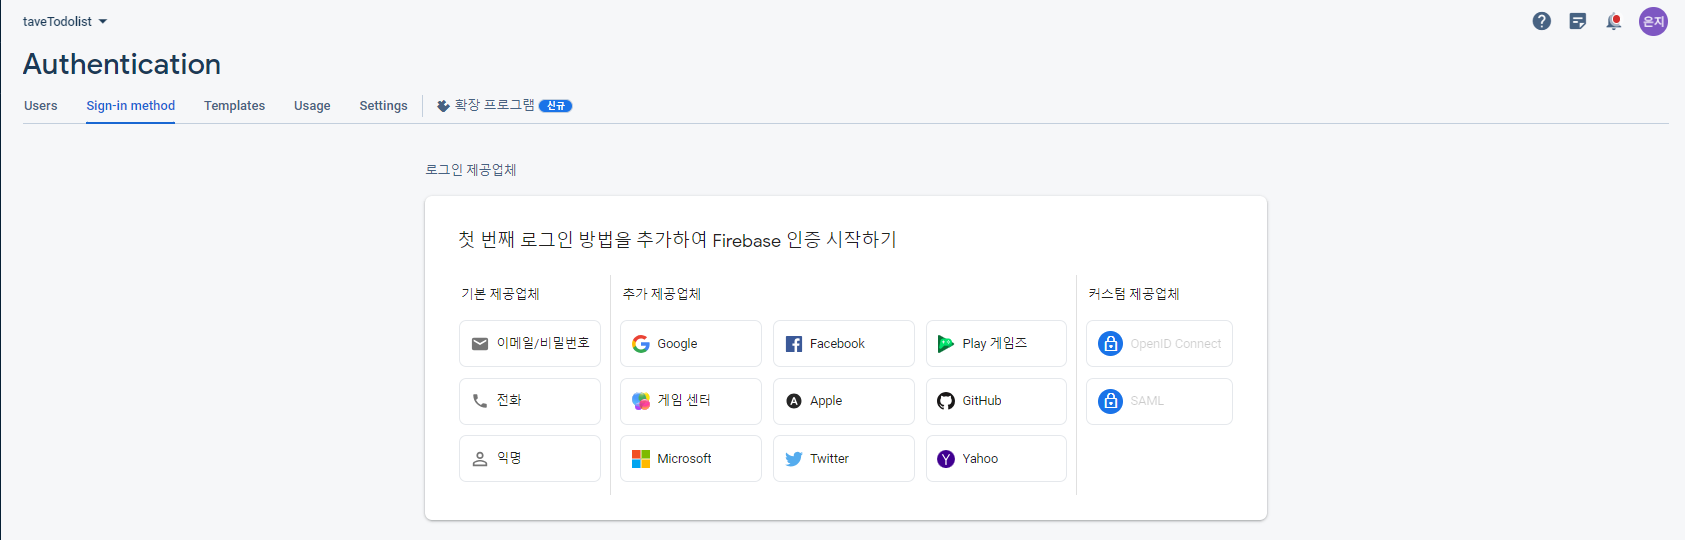Click the SAML lock icon
Image resolution: width=1685 pixels, height=540 pixels.
(1110, 401)
